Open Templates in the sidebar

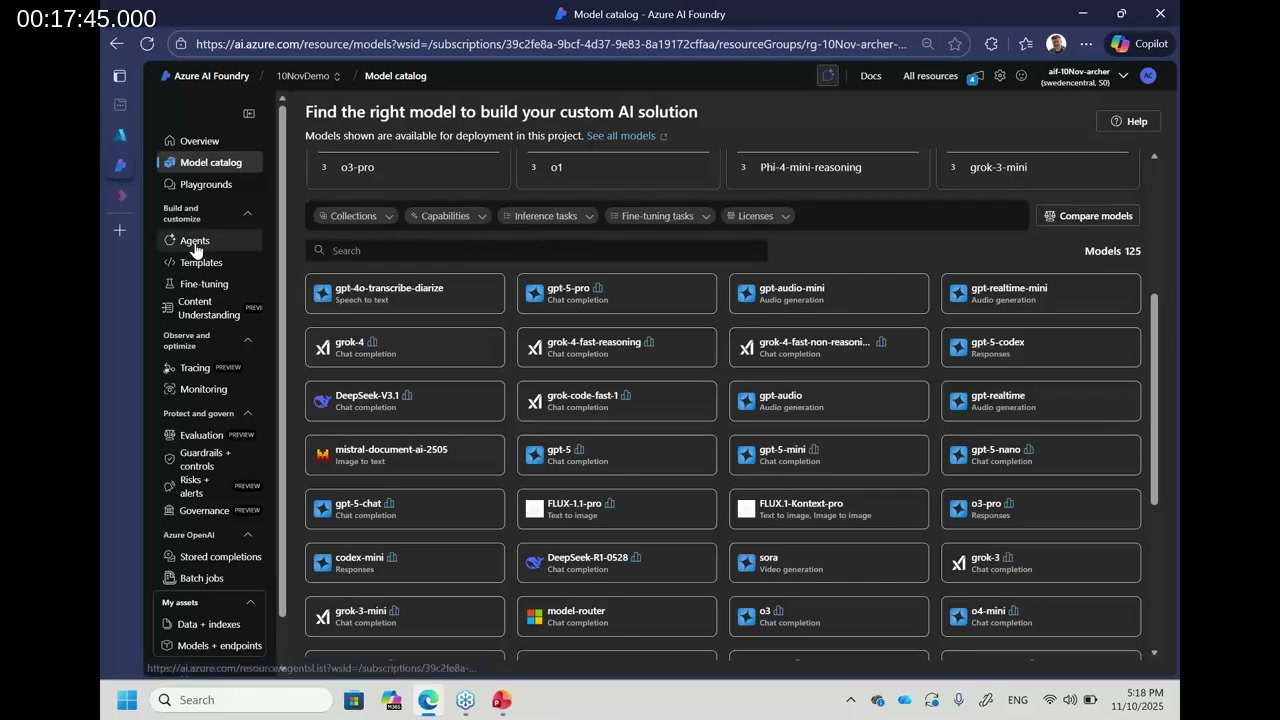click(x=201, y=262)
